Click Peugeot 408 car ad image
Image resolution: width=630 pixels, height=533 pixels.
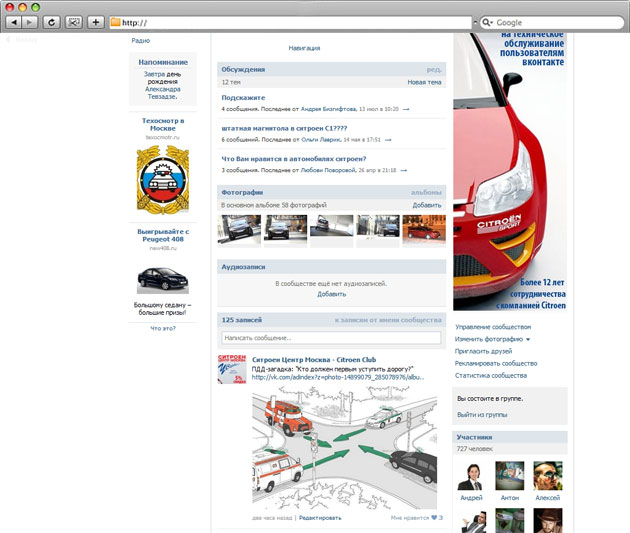tap(163, 280)
